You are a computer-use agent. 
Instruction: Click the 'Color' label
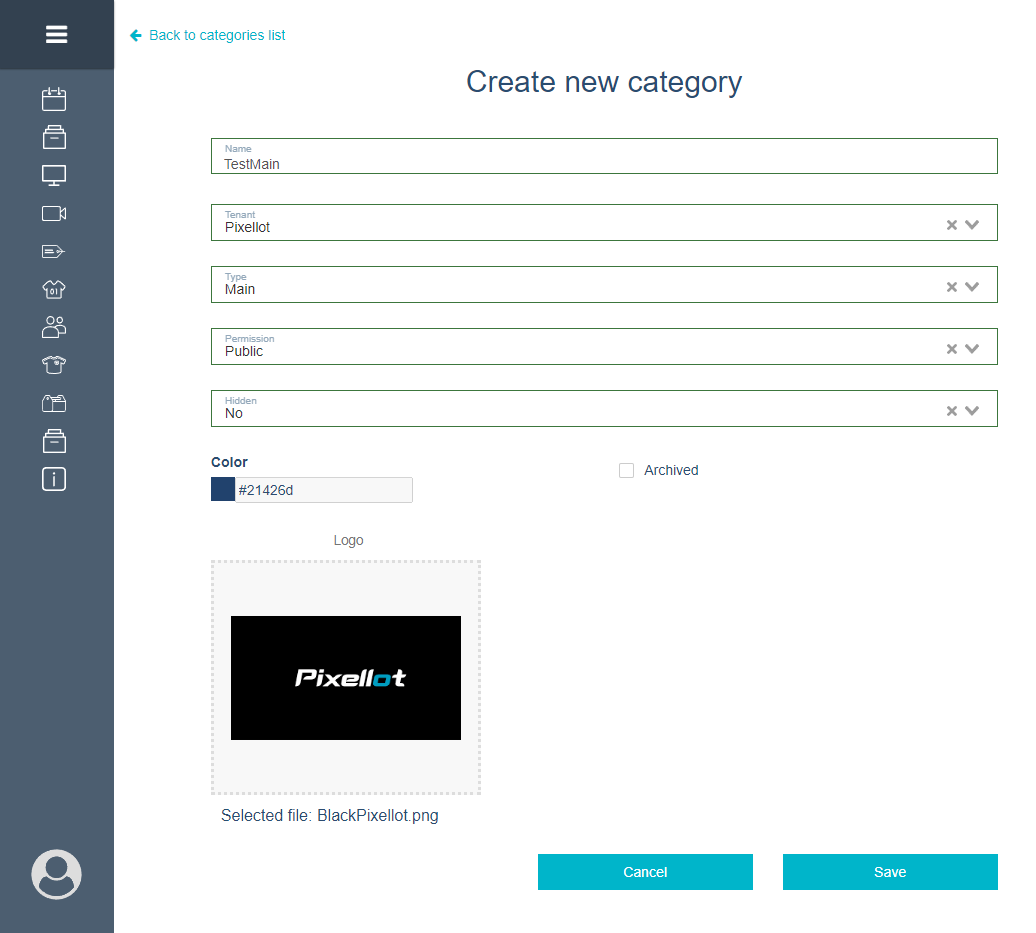click(x=229, y=462)
